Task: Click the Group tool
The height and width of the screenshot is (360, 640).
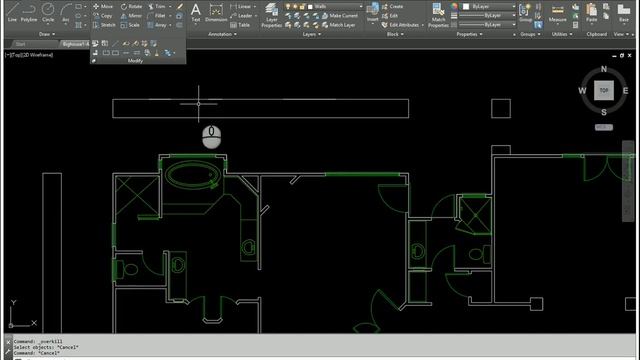Action: 525,12
